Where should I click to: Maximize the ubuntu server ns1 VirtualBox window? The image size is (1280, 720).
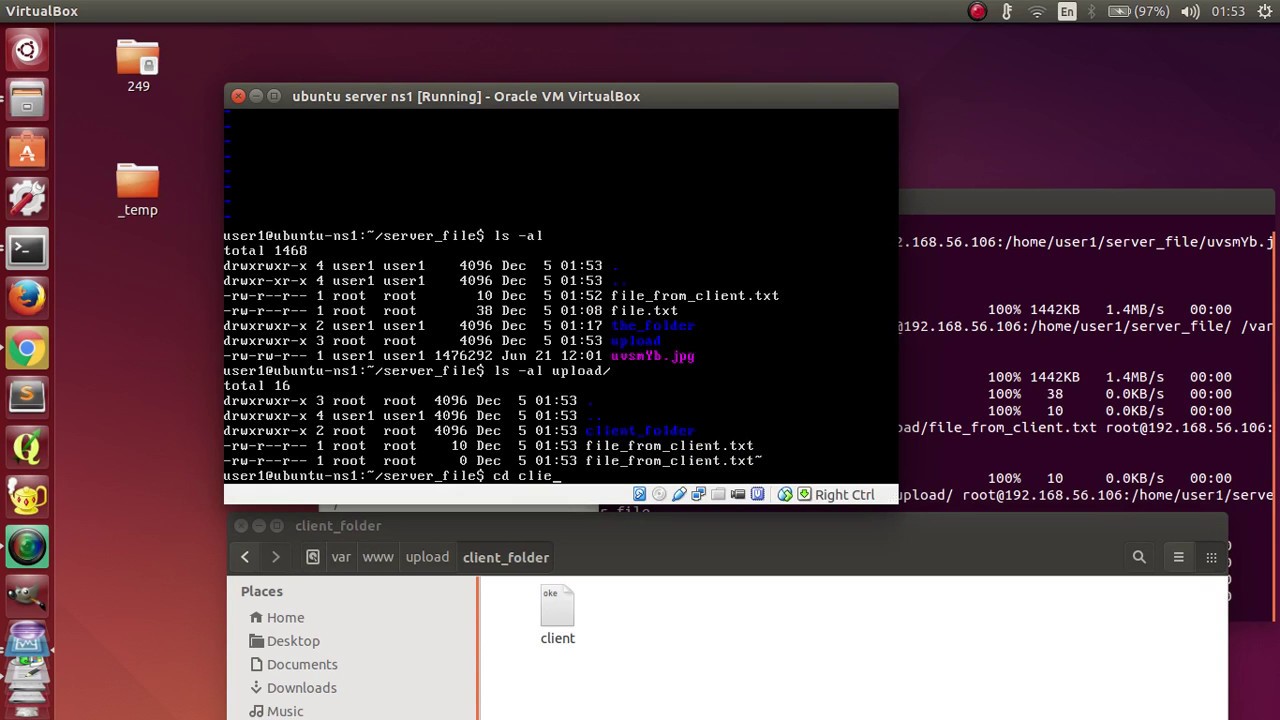click(274, 96)
